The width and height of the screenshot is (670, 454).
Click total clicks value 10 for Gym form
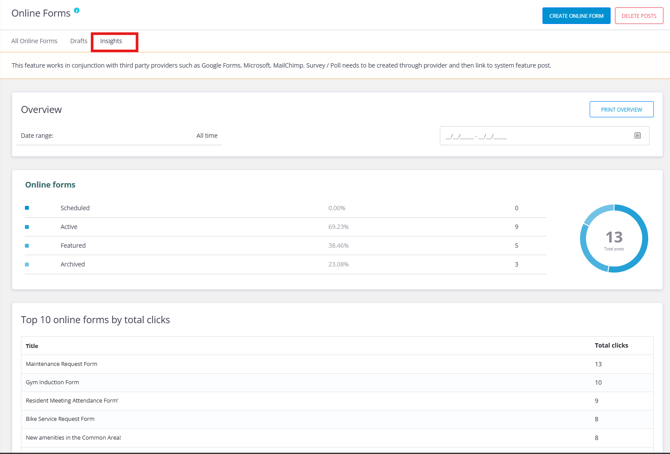[598, 383]
